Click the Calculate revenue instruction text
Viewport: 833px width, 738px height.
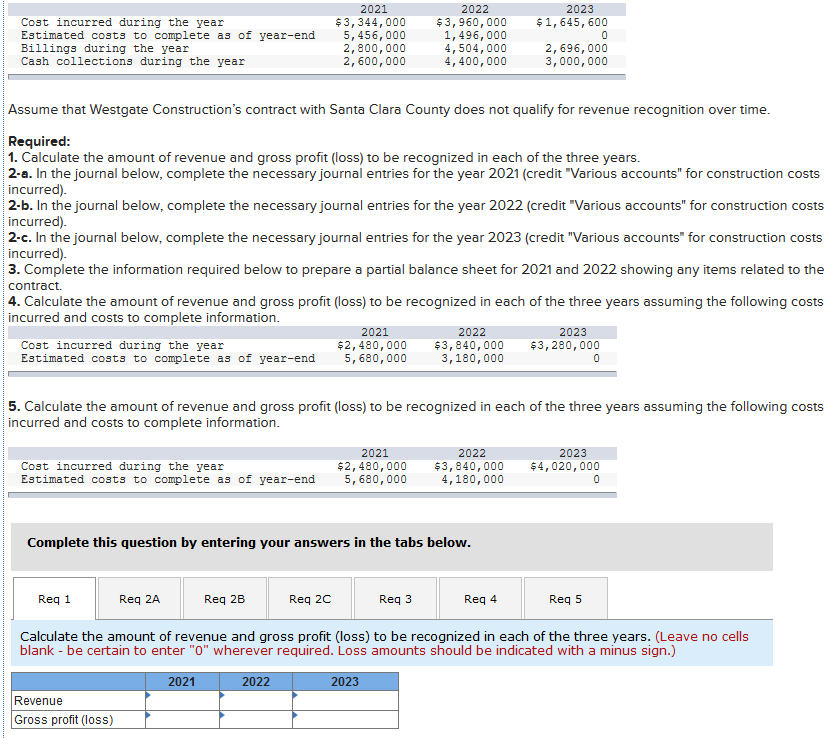(400, 644)
